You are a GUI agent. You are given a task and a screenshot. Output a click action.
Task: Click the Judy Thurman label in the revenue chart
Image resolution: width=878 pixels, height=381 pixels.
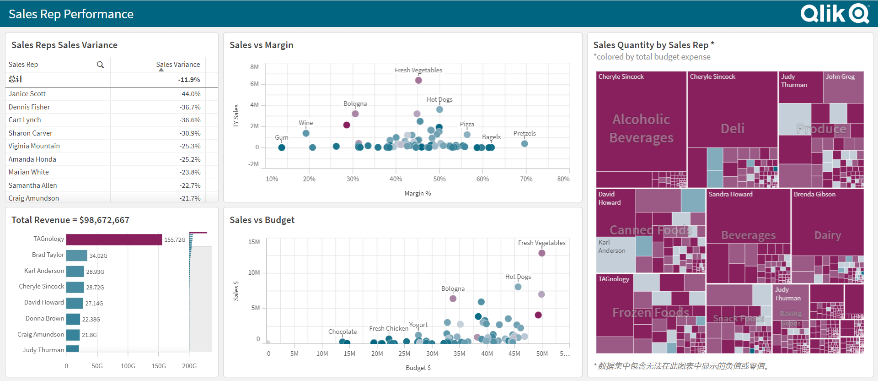point(43,350)
